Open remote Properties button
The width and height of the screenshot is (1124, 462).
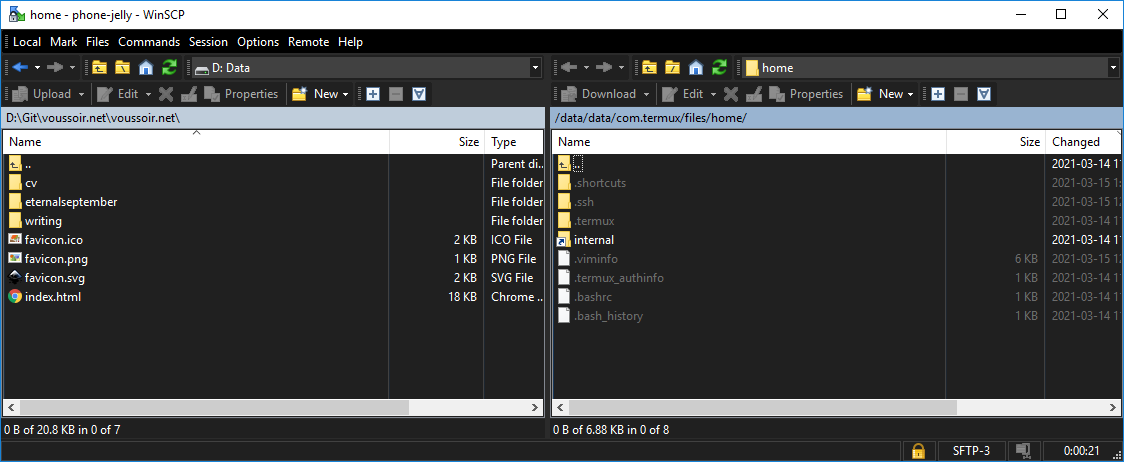click(x=807, y=94)
